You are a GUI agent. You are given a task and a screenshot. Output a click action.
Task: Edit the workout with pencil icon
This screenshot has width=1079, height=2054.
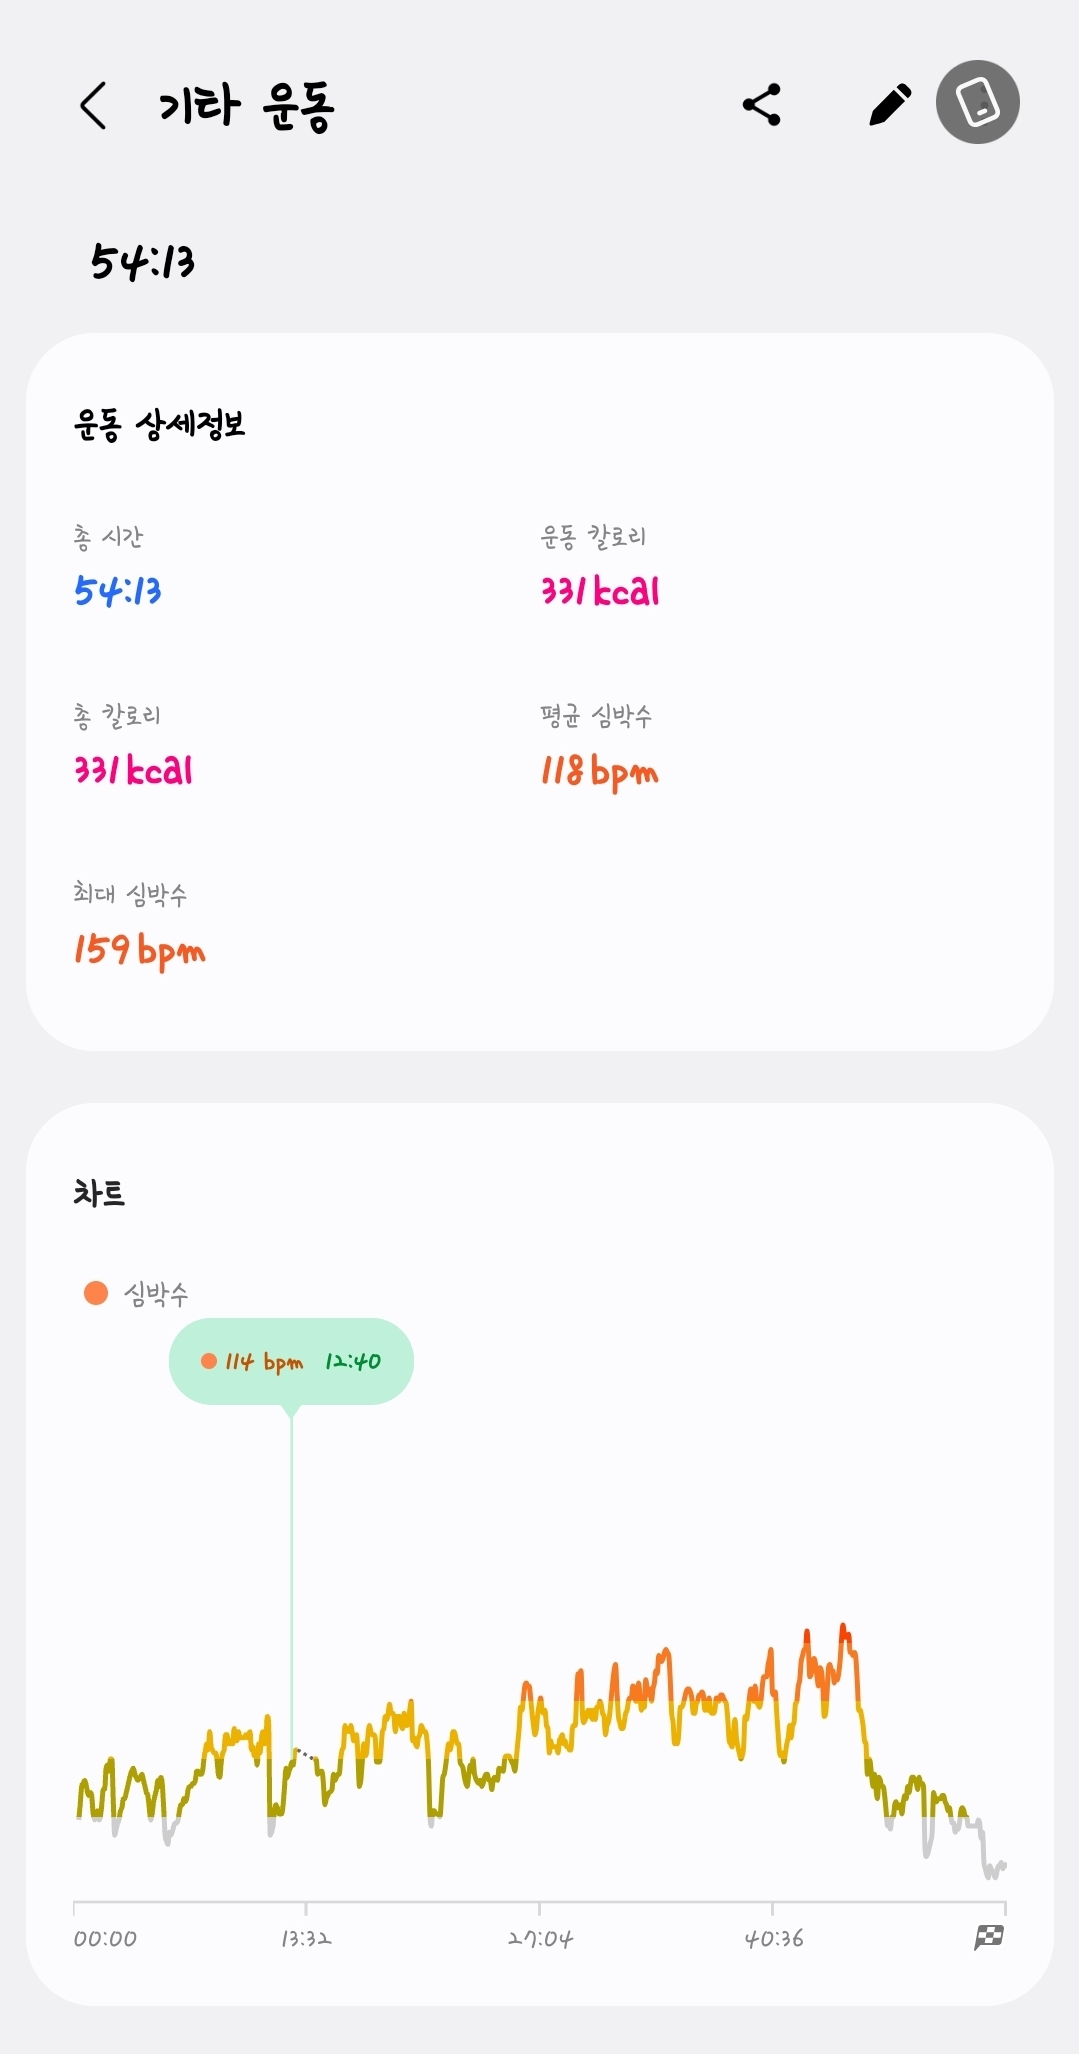point(889,105)
